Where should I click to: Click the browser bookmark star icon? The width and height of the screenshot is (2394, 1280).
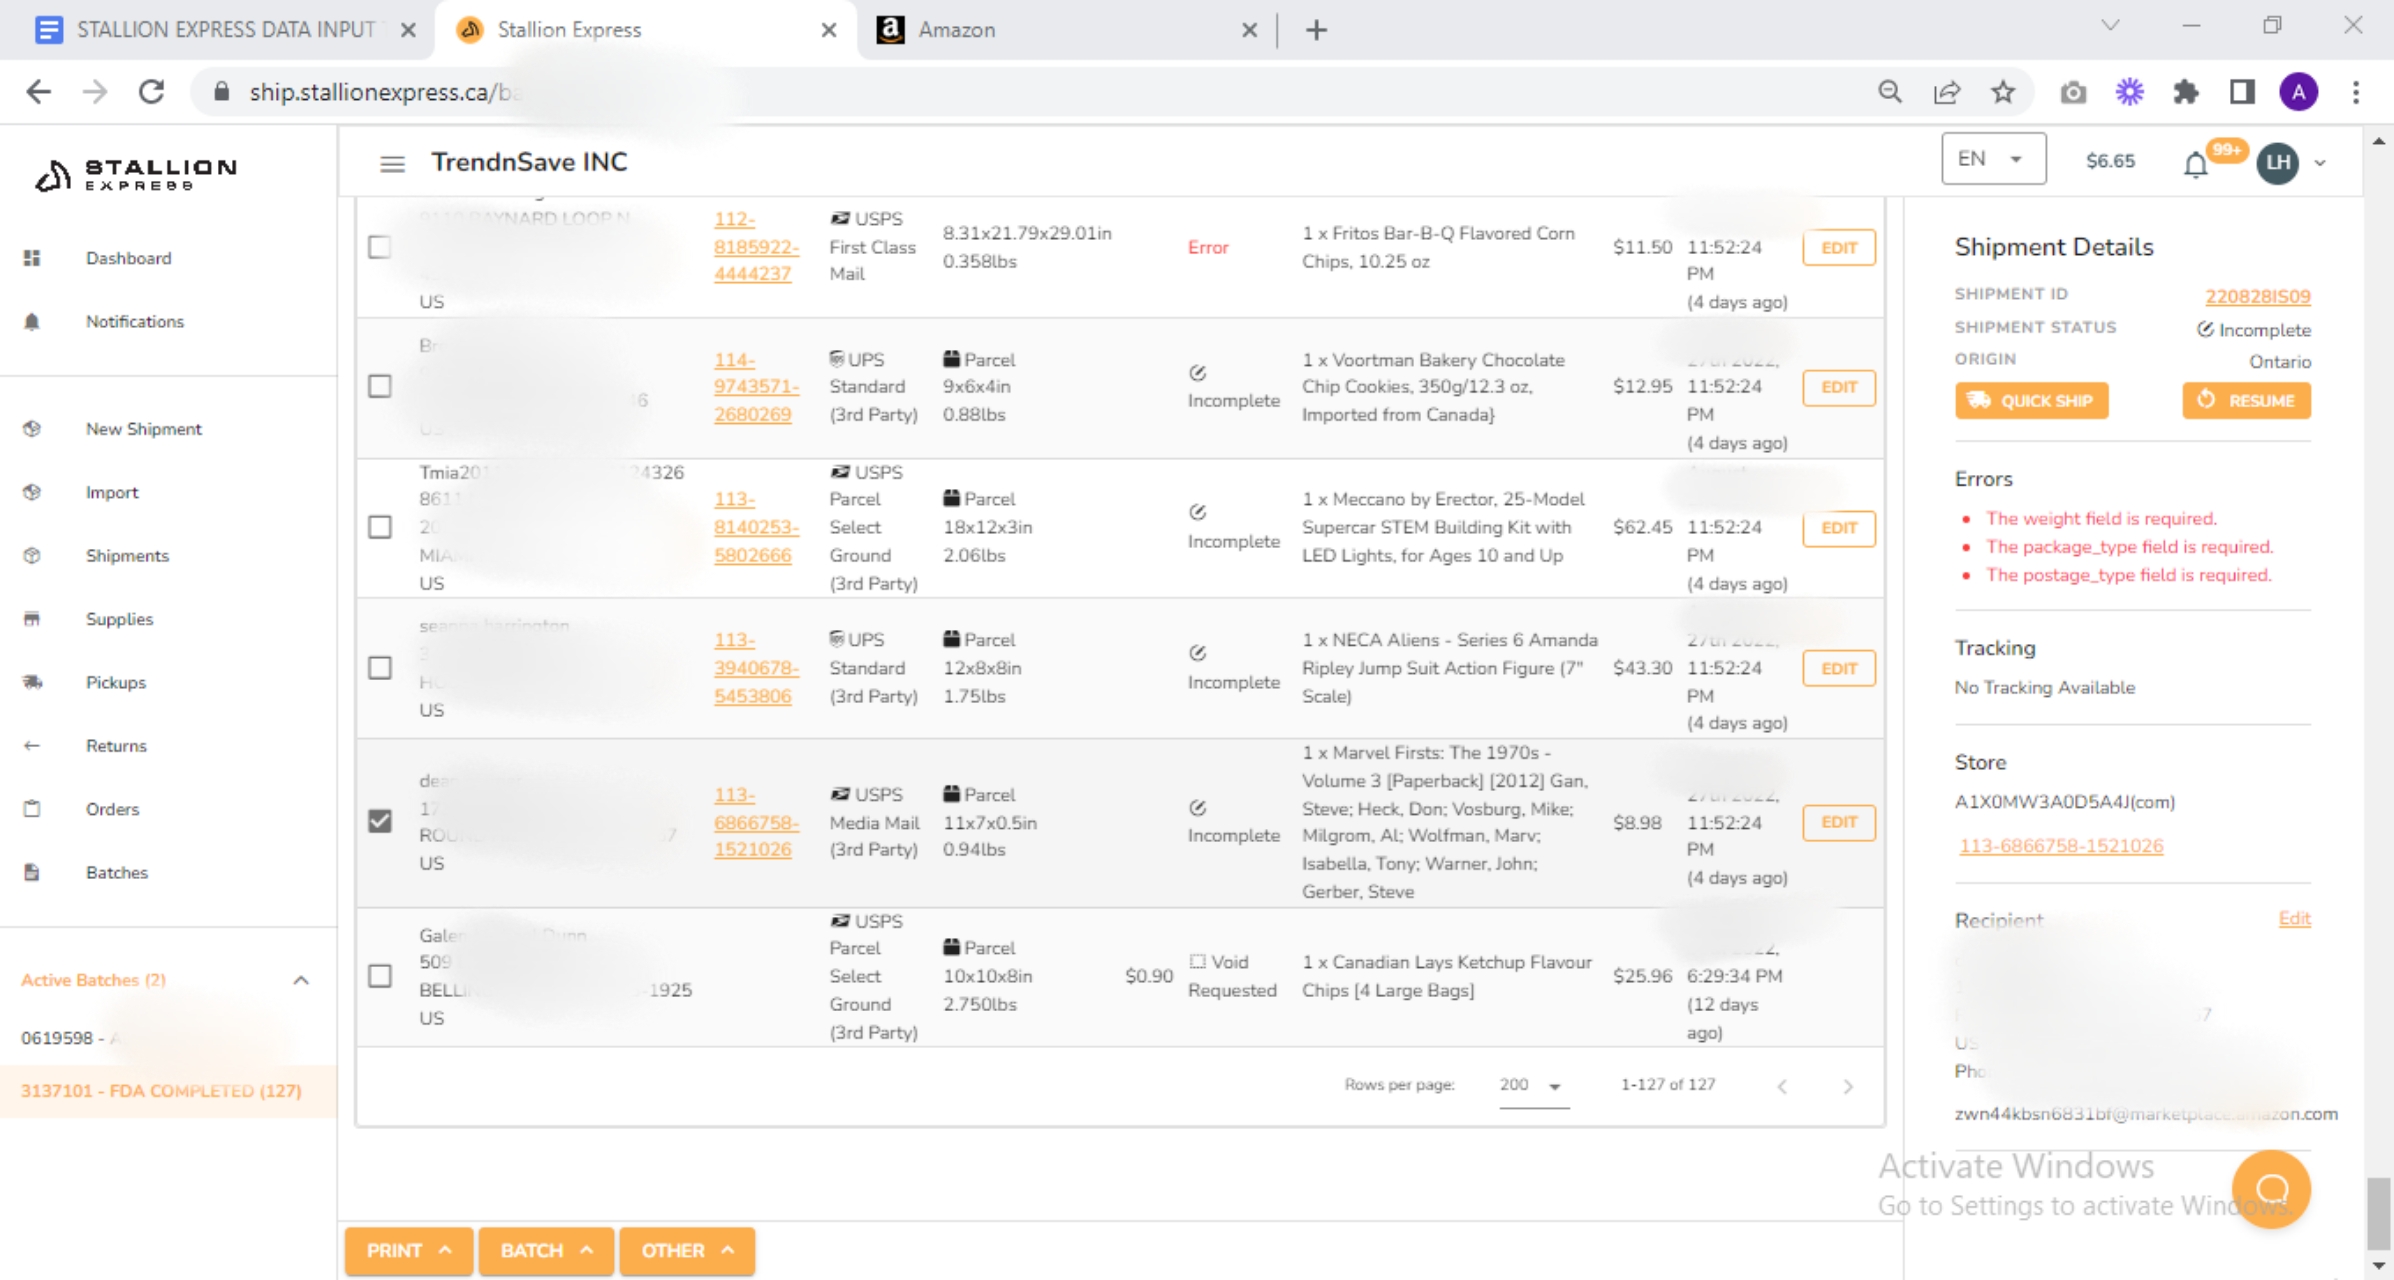(2002, 92)
